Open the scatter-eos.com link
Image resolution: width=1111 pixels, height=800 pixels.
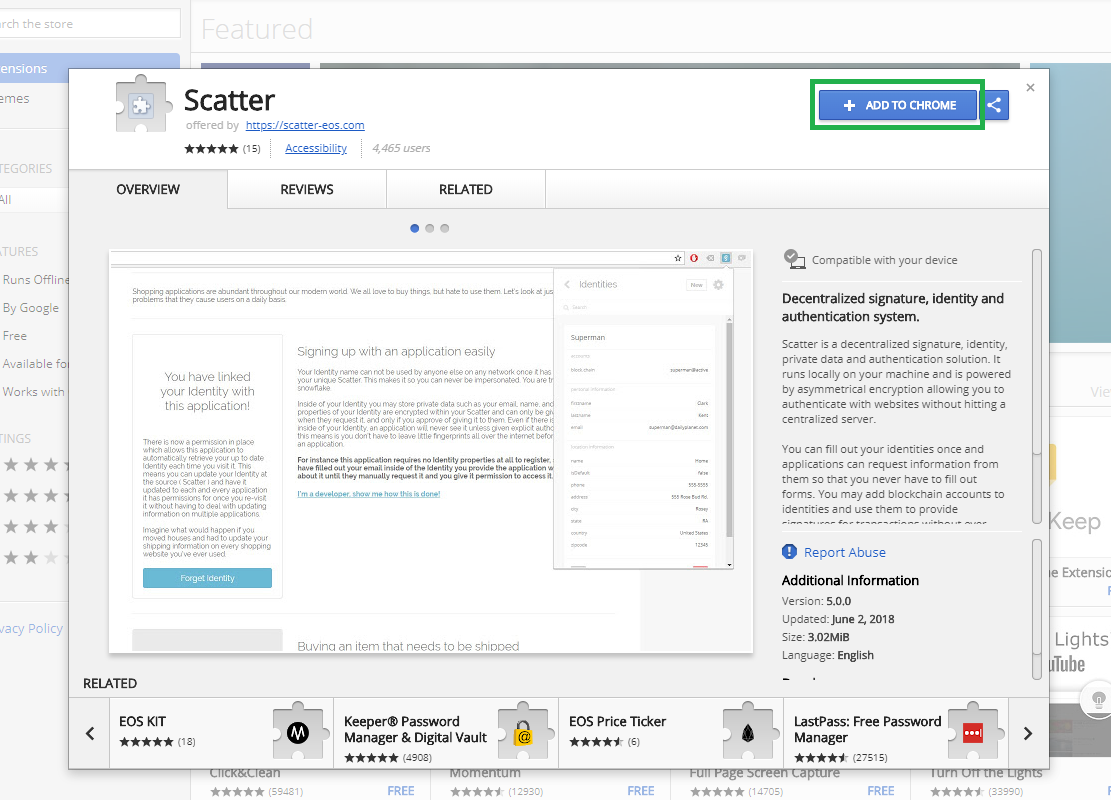(305, 125)
